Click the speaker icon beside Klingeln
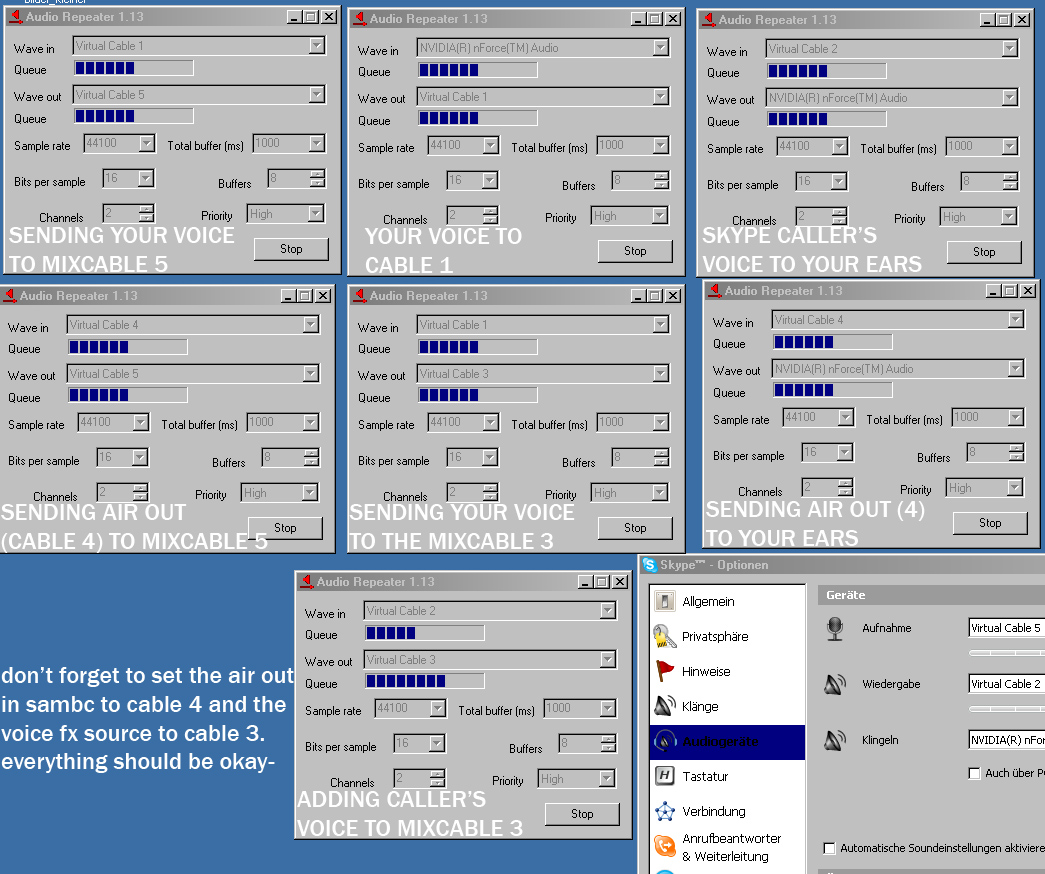 click(835, 740)
